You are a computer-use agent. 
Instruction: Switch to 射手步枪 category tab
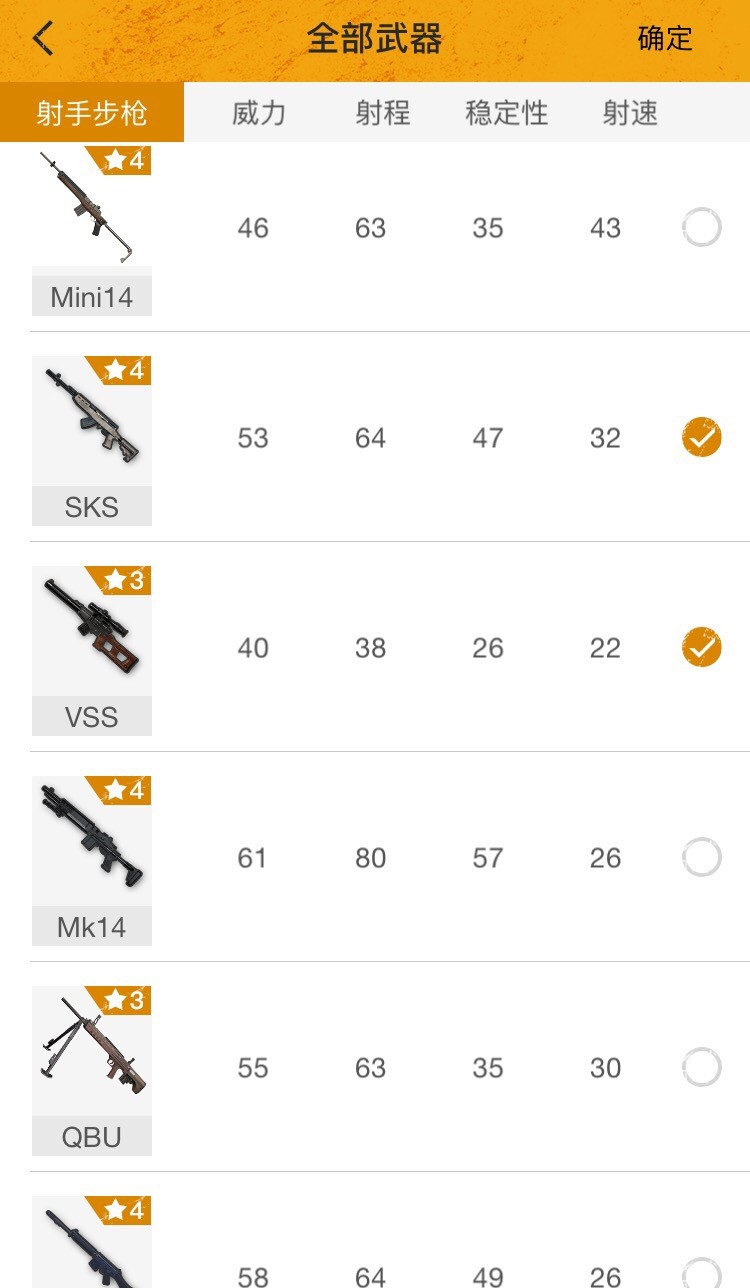coord(92,113)
